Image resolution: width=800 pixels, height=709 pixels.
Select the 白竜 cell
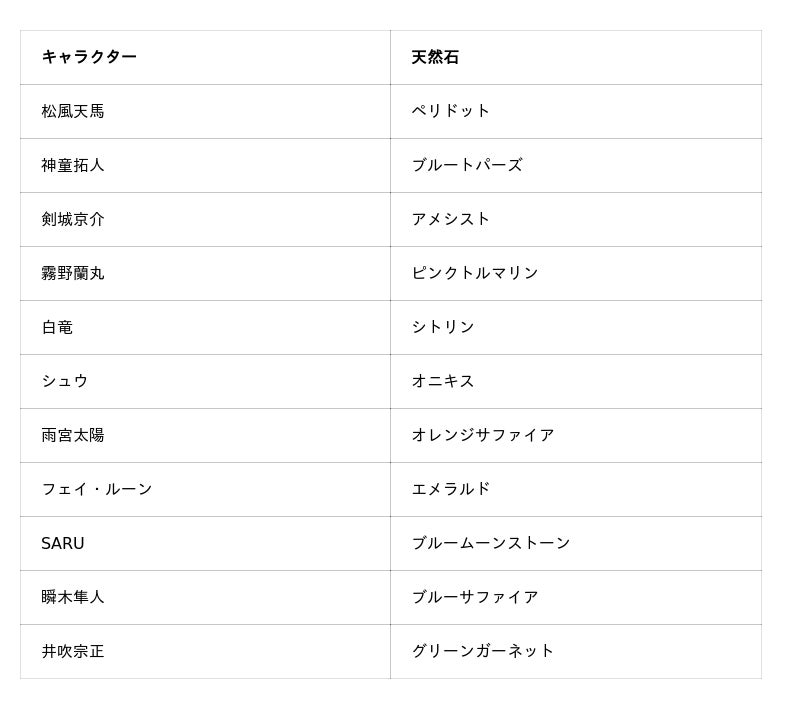coord(57,327)
